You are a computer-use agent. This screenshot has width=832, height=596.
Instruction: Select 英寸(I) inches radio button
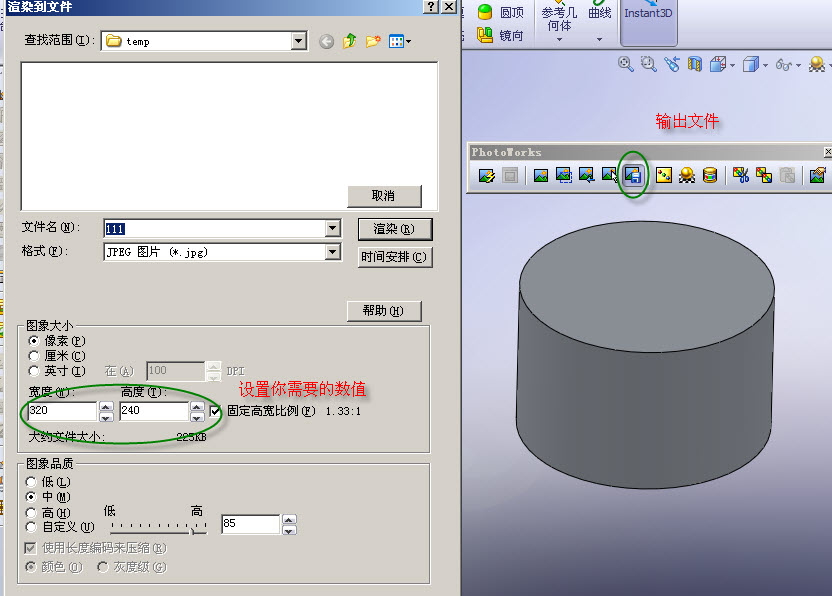(x=34, y=370)
